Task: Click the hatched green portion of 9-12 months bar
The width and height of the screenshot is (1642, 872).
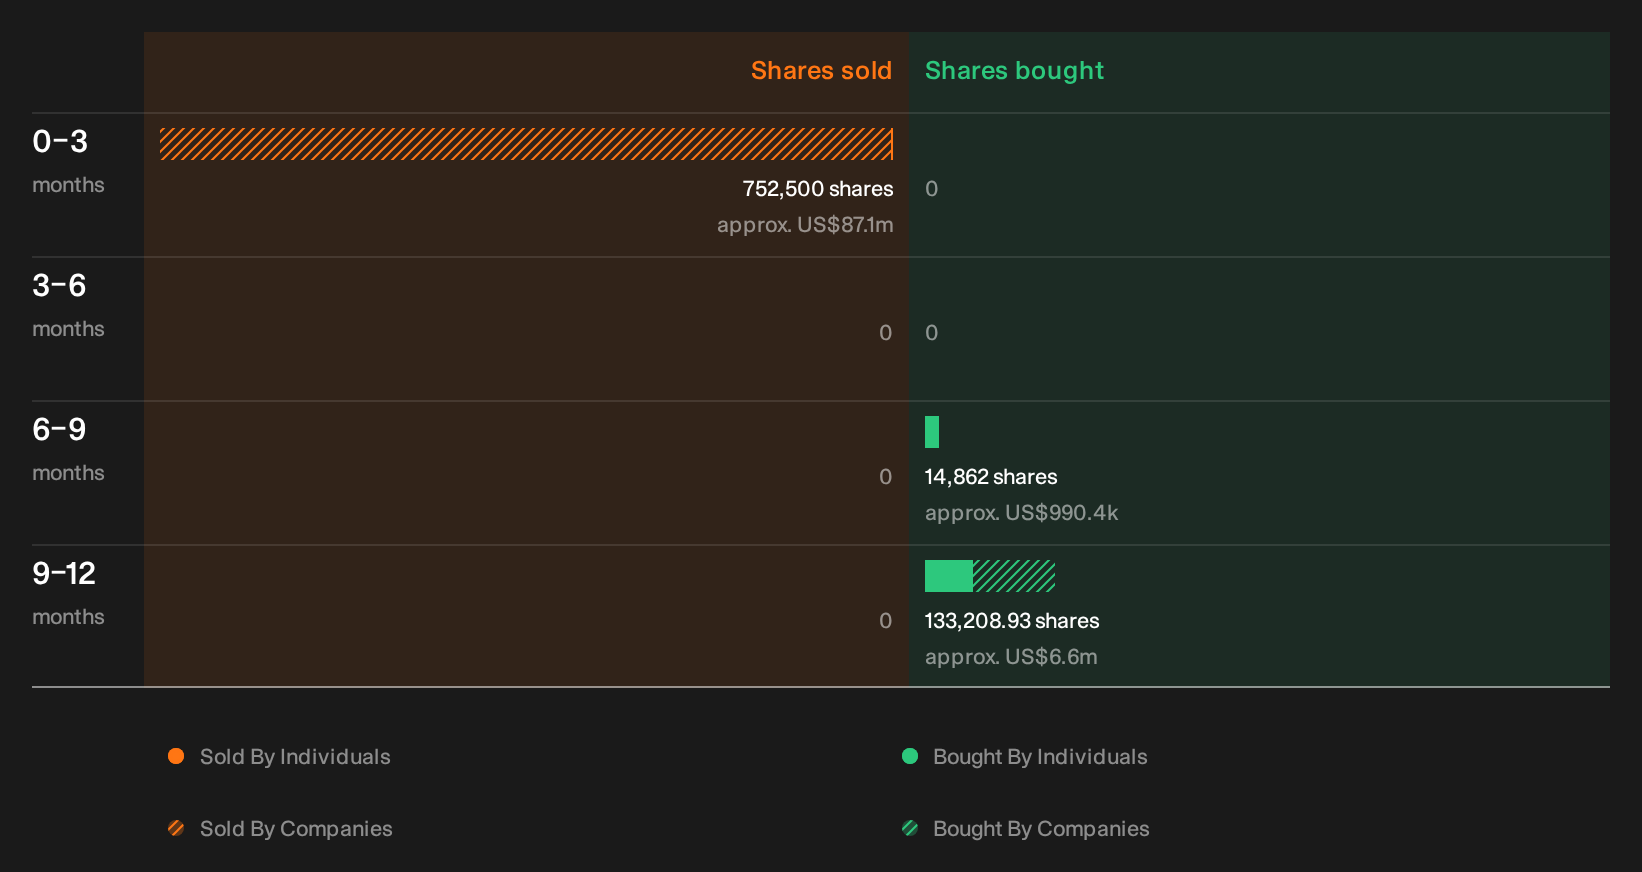Action: (1014, 576)
